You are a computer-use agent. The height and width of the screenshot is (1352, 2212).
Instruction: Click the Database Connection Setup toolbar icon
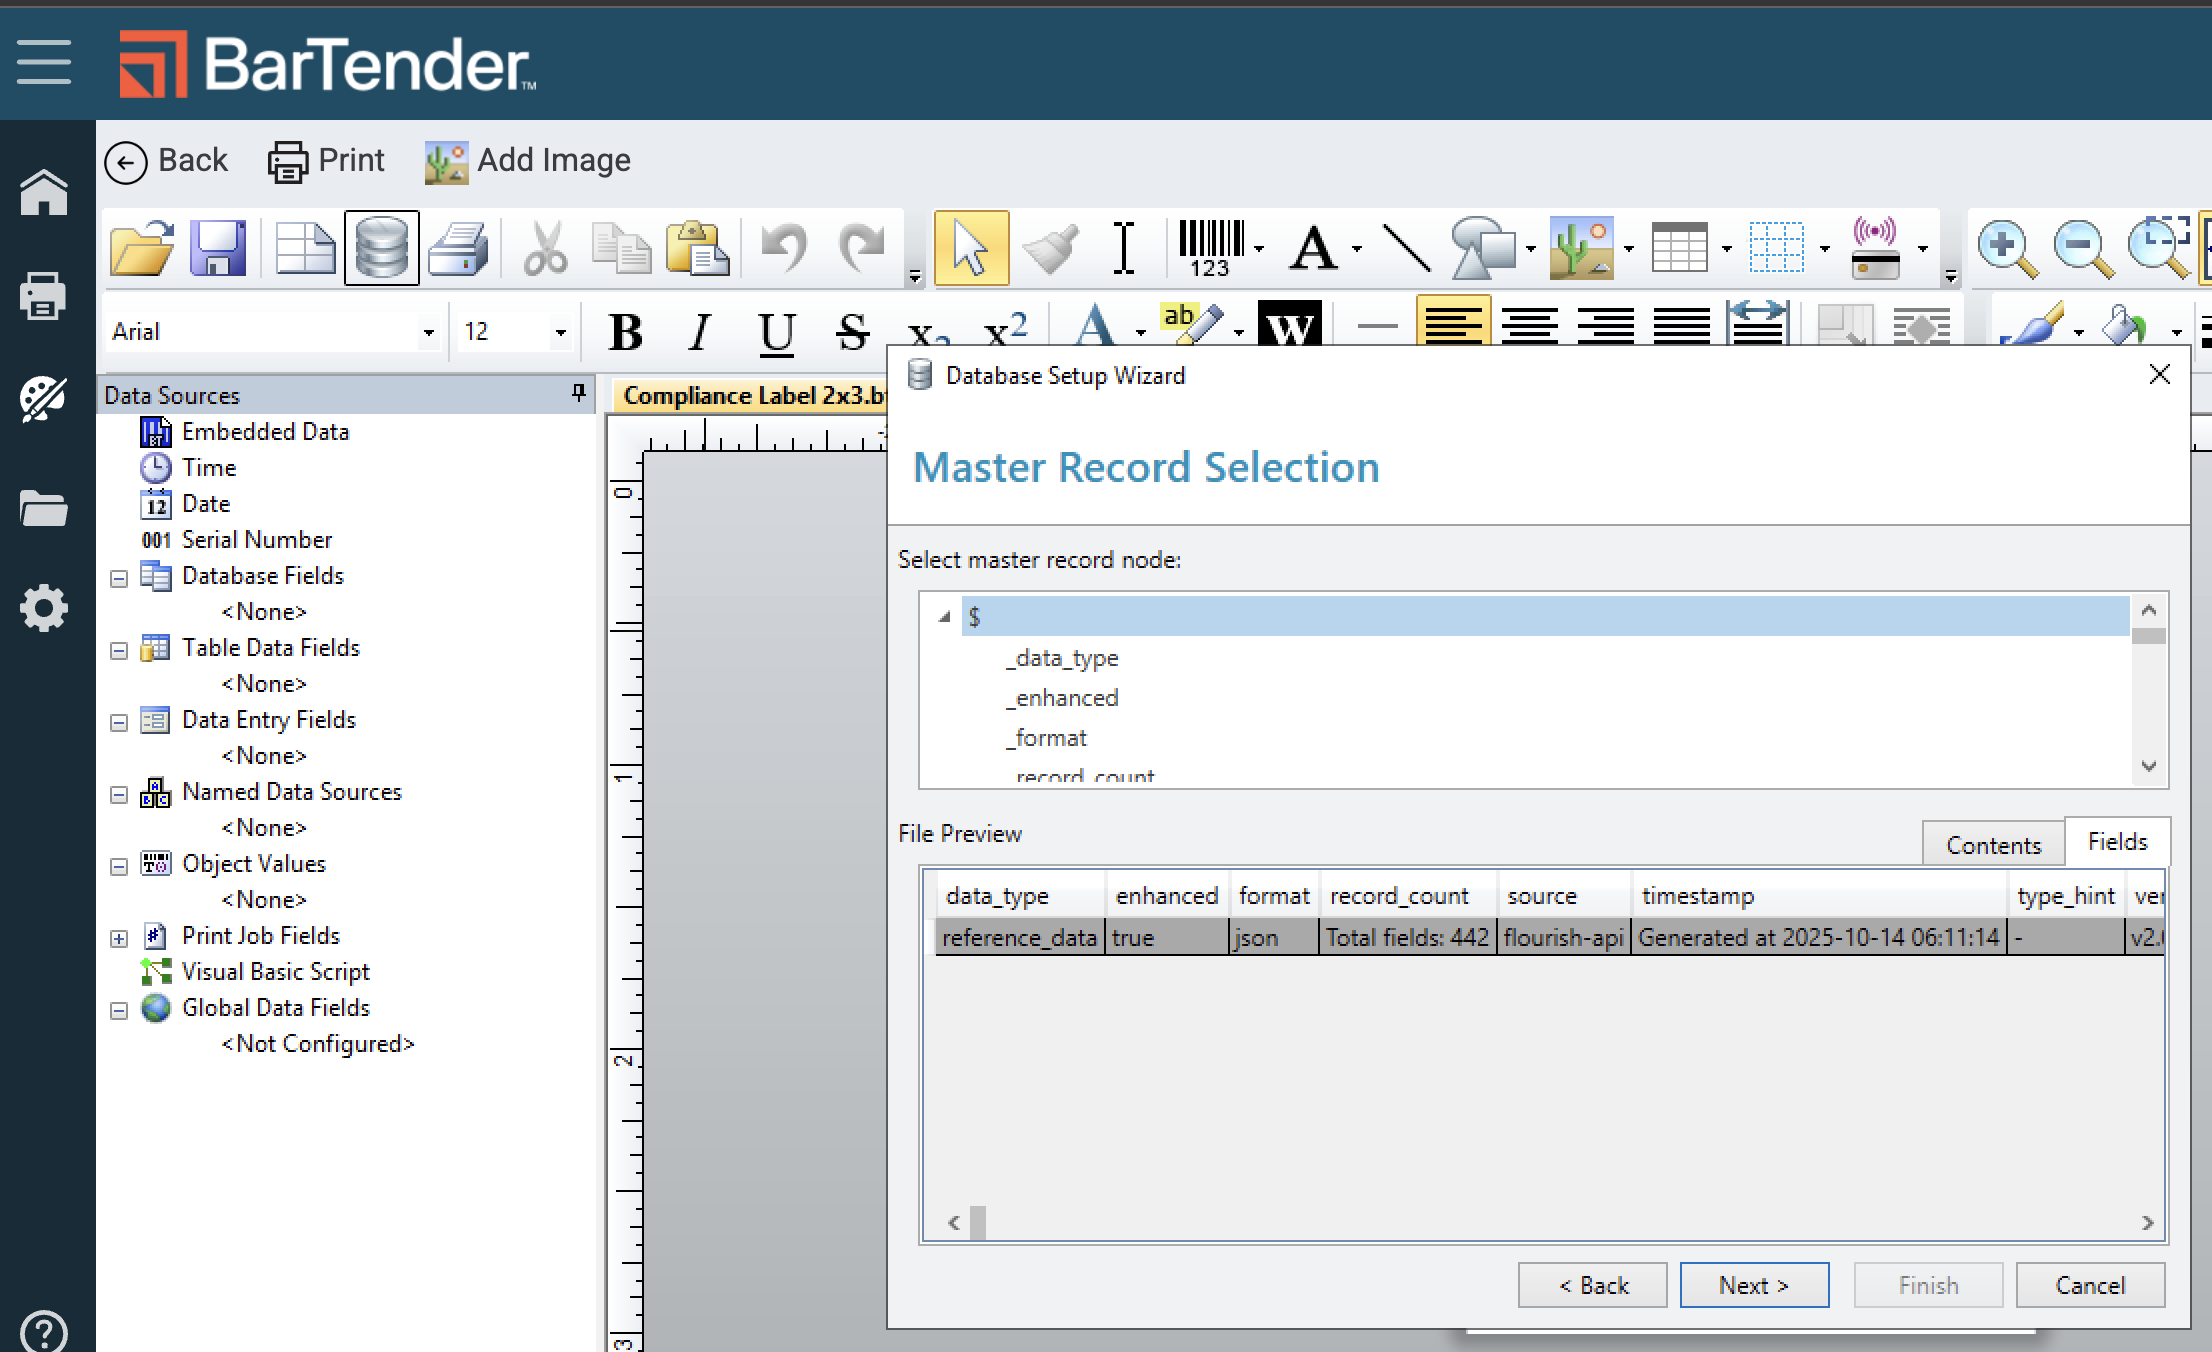point(381,248)
